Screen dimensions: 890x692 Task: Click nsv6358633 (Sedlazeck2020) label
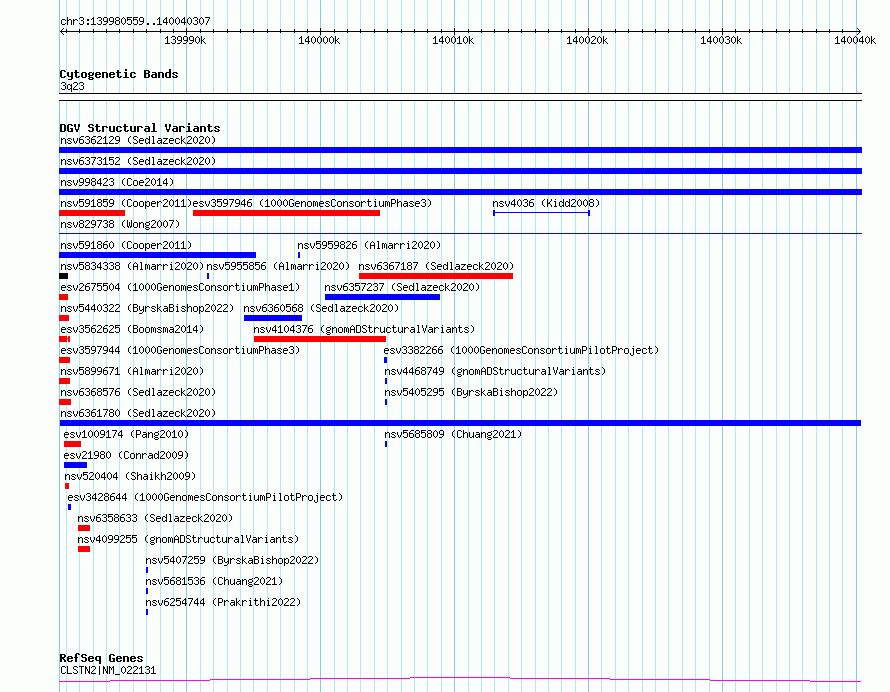[155, 518]
